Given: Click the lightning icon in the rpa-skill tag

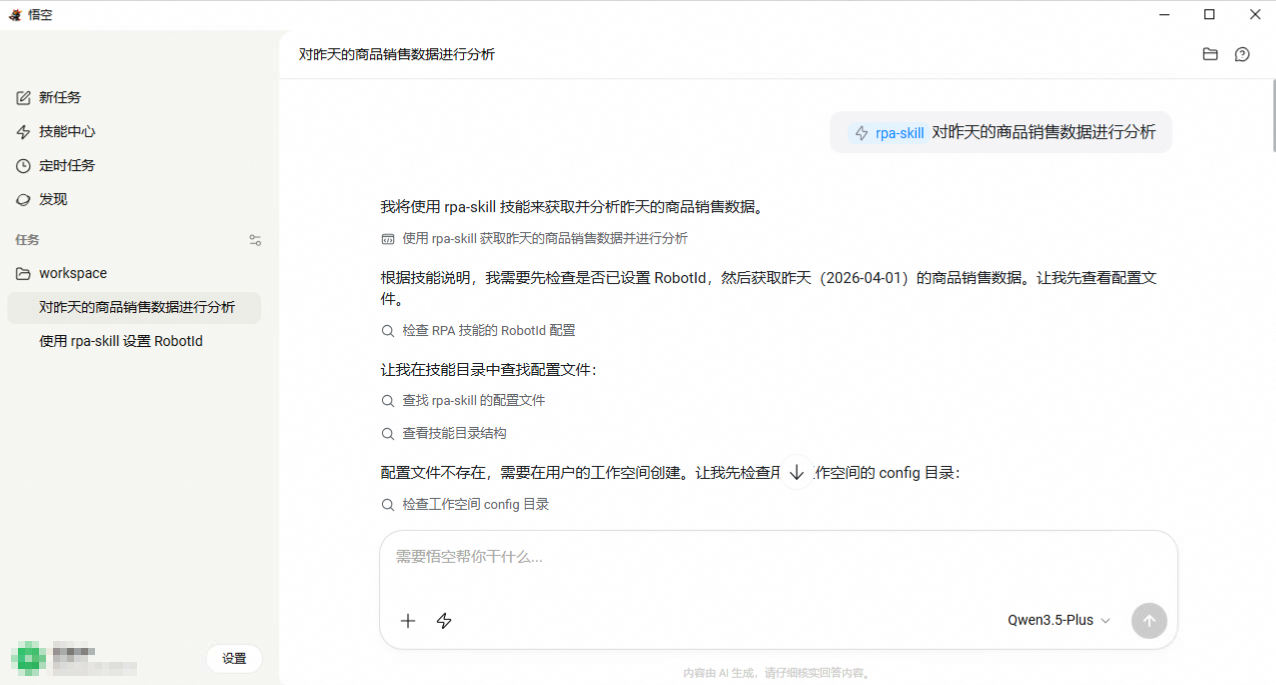Looking at the screenshot, I should pyautogui.click(x=861, y=133).
